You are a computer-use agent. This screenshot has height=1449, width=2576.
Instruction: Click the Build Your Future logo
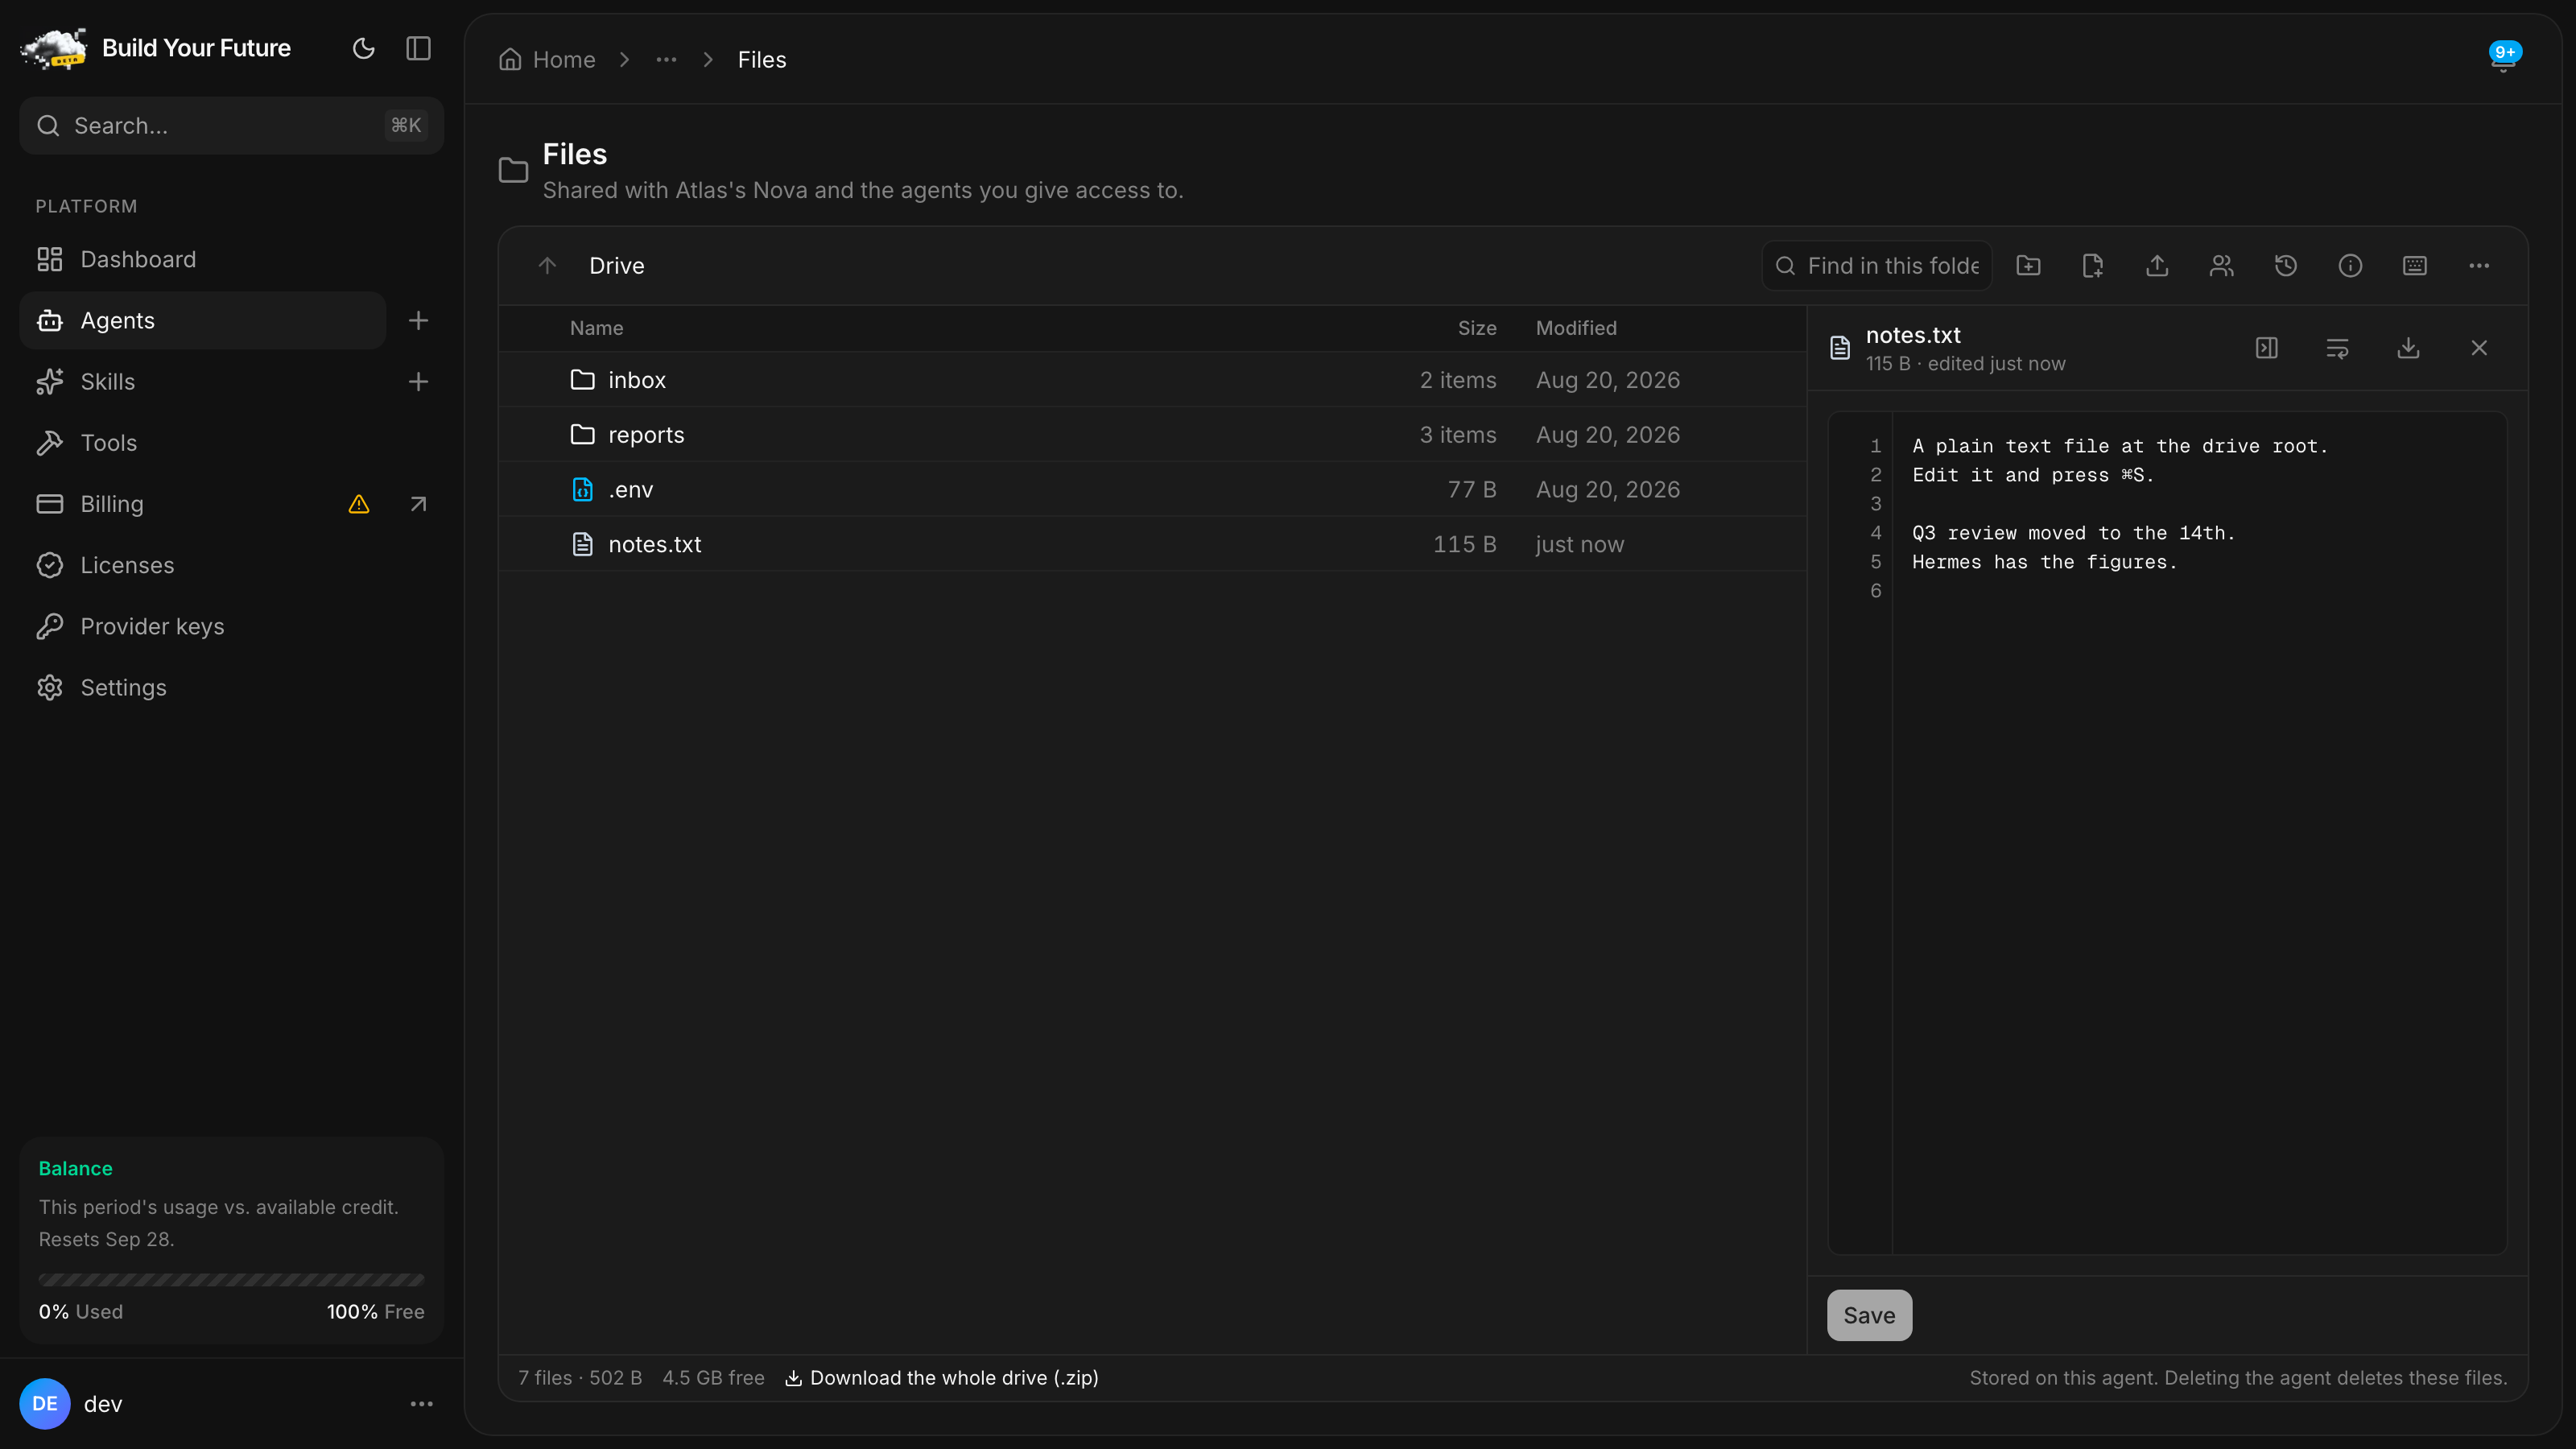click(54, 48)
